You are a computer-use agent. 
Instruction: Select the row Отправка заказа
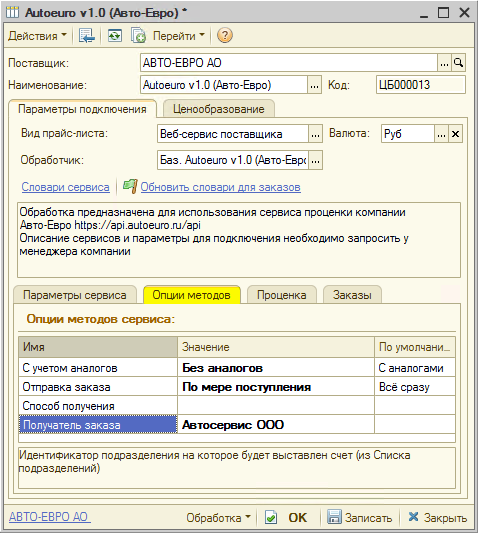[98, 387]
